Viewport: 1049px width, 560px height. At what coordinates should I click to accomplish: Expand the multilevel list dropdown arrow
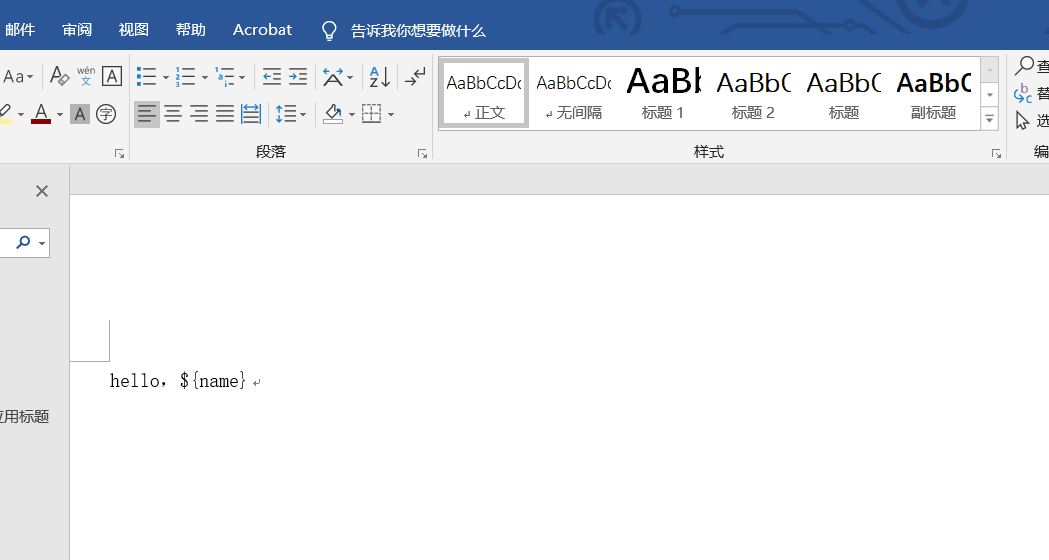pos(242,78)
